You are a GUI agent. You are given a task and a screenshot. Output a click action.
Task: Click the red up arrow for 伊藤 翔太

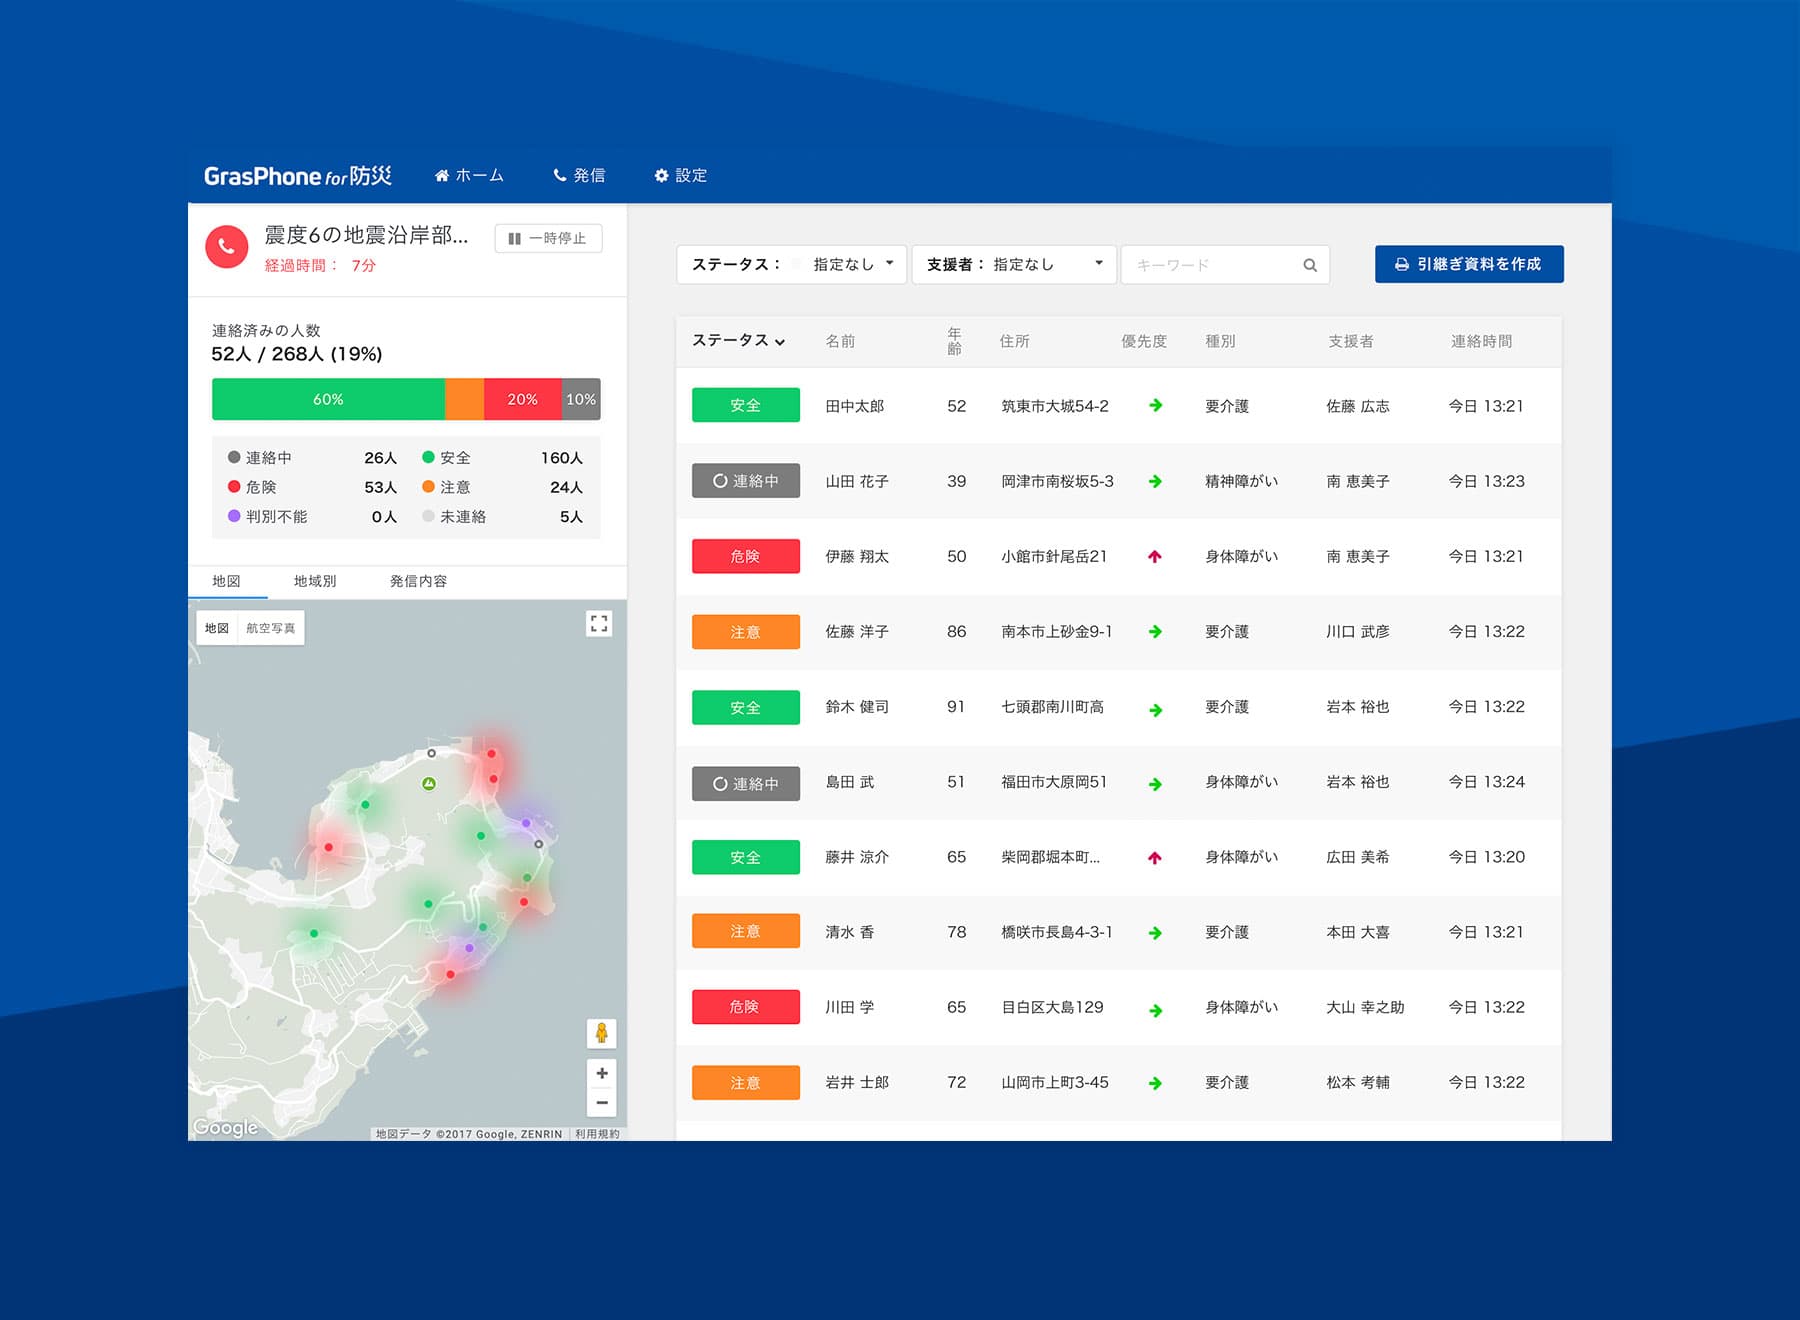click(x=1155, y=556)
